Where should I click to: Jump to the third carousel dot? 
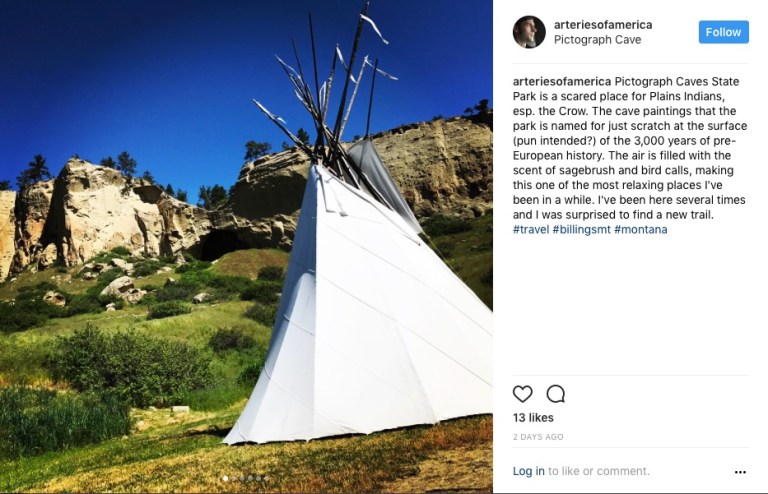[x=242, y=478]
